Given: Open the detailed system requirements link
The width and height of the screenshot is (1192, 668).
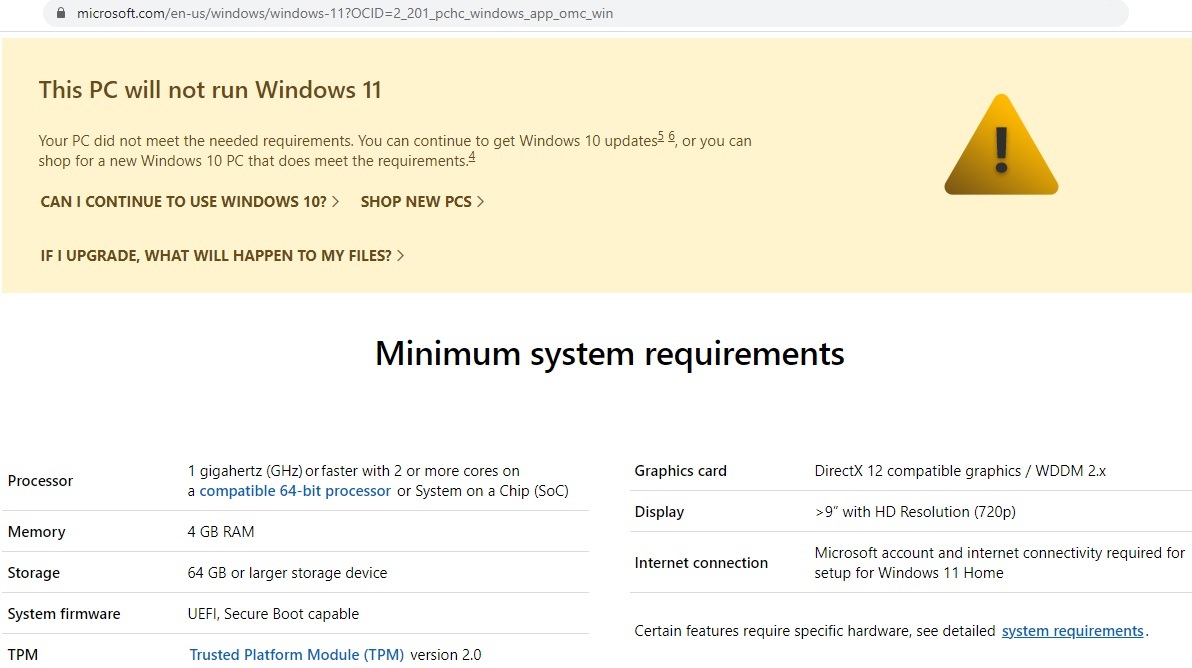Looking at the screenshot, I should pyautogui.click(x=1072, y=631).
